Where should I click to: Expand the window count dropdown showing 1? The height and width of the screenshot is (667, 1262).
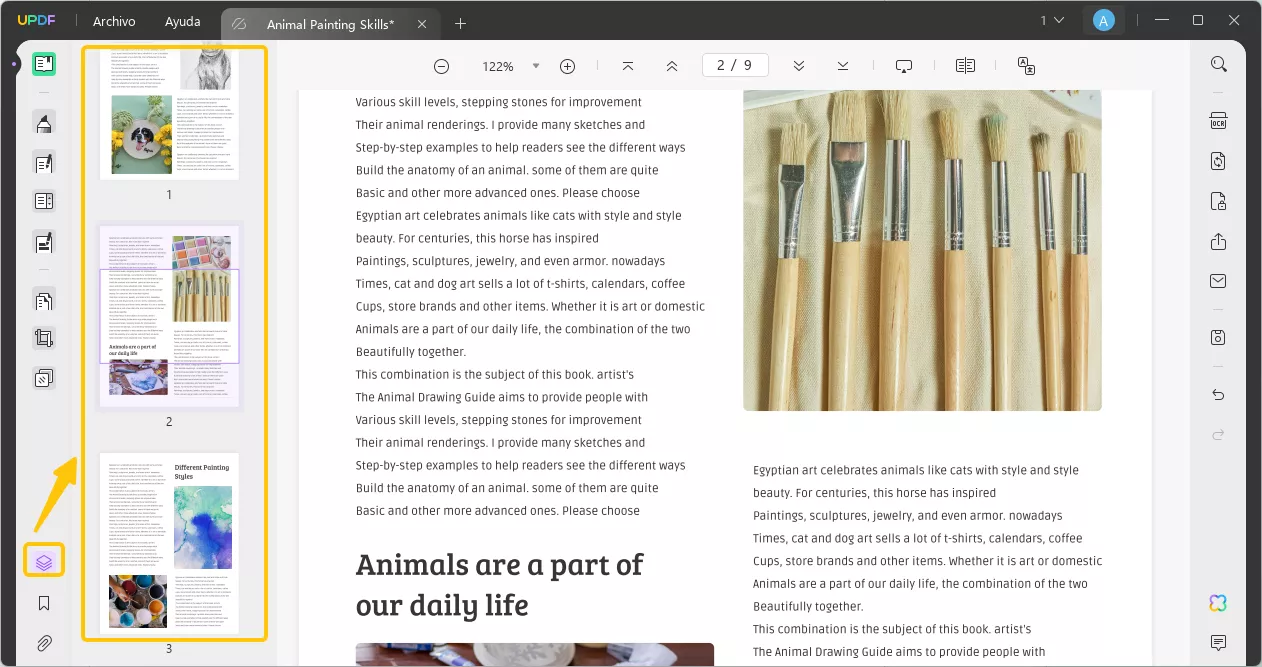[1052, 20]
